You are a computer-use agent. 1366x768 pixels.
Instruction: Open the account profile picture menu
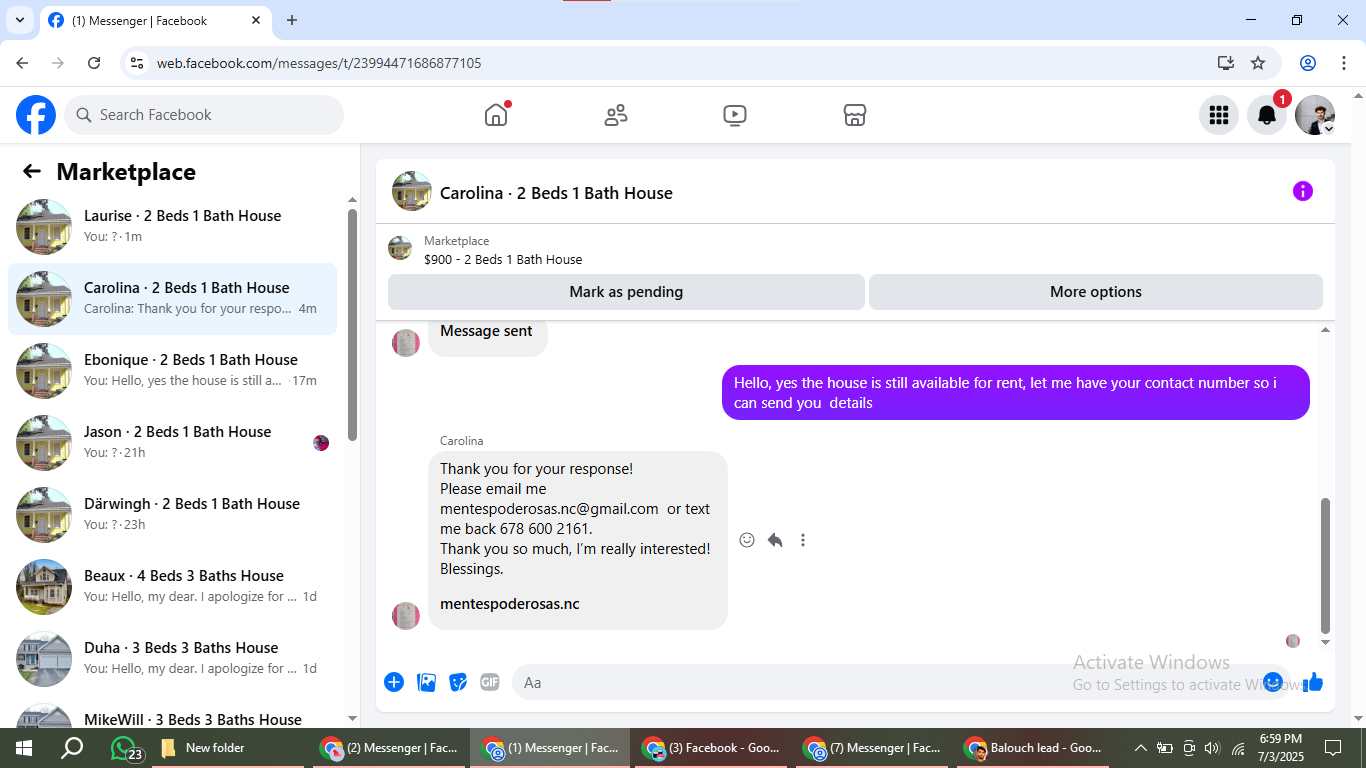tap(1315, 115)
